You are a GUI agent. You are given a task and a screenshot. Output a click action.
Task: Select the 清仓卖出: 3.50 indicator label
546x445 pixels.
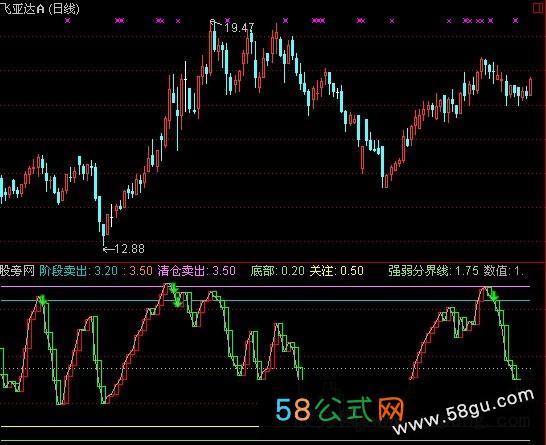tap(197, 271)
